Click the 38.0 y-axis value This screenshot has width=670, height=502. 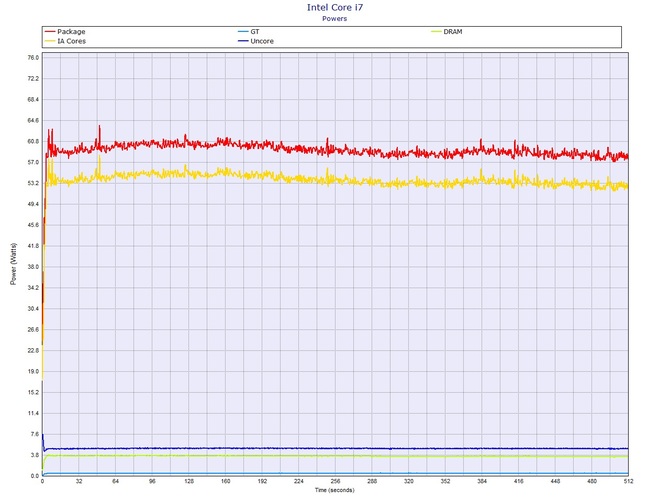pyautogui.click(x=33, y=267)
